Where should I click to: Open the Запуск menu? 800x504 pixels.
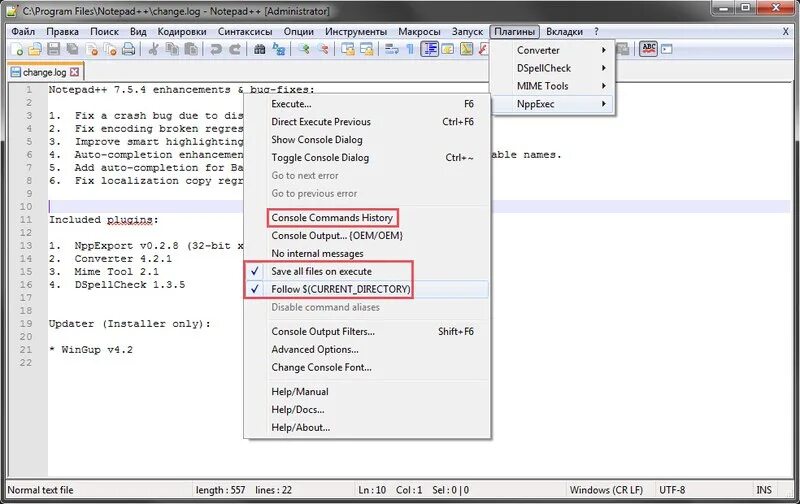tap(467, 32)
